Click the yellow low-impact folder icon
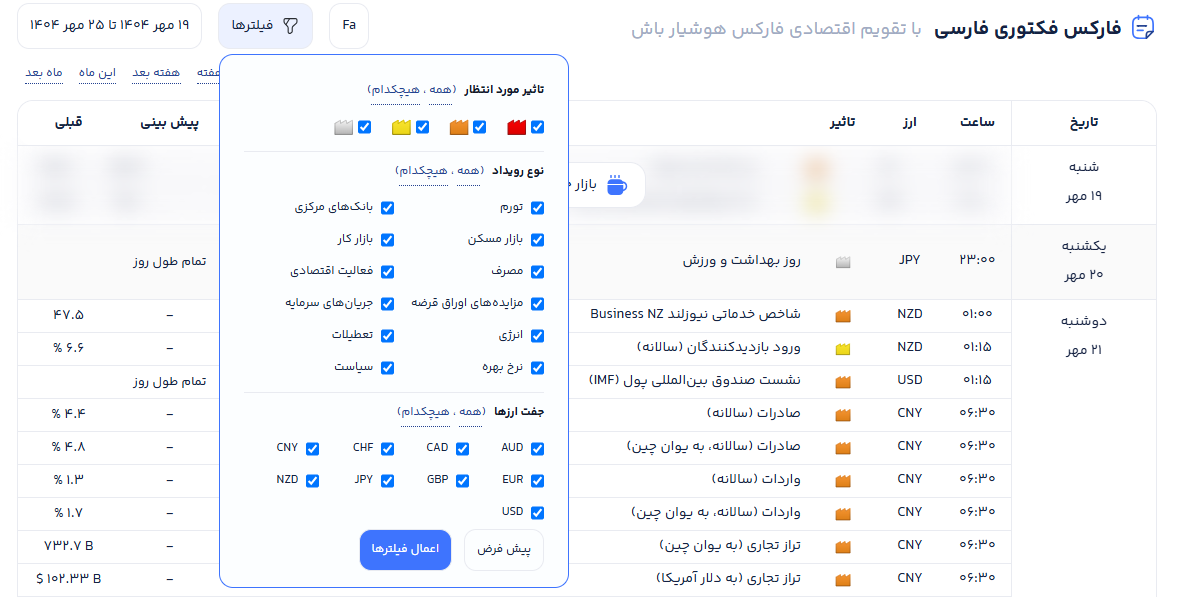Image resolution: width=1180 pixels, height=597 pixels. point(401,128)
